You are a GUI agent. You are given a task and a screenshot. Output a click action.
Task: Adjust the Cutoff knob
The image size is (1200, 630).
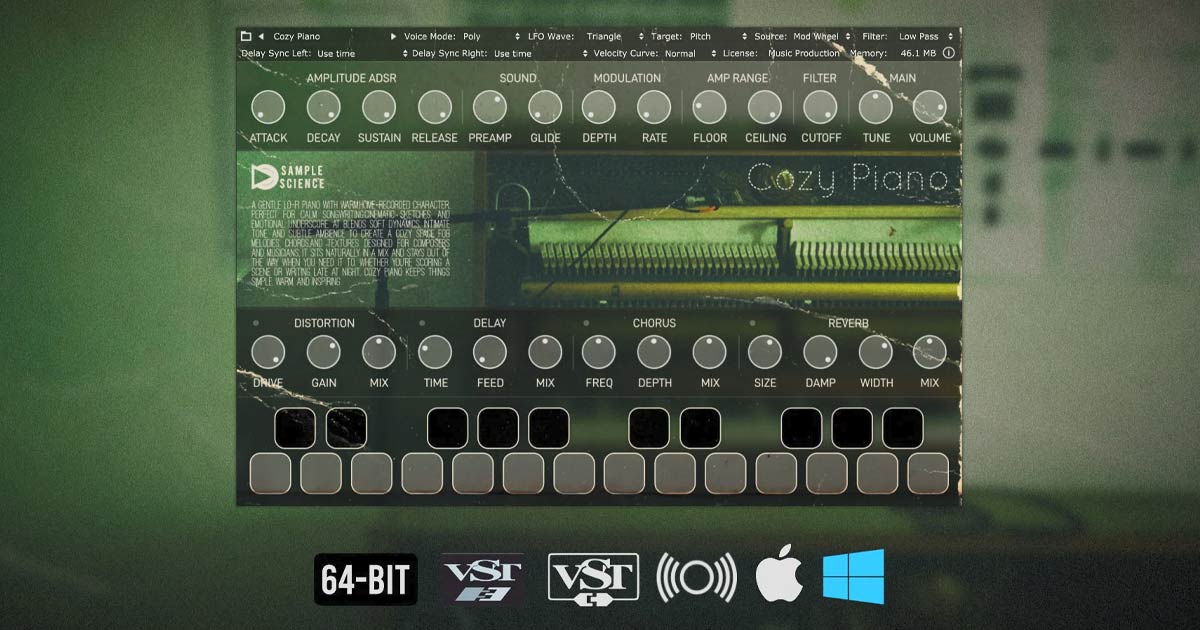click(x=821, y=106)
